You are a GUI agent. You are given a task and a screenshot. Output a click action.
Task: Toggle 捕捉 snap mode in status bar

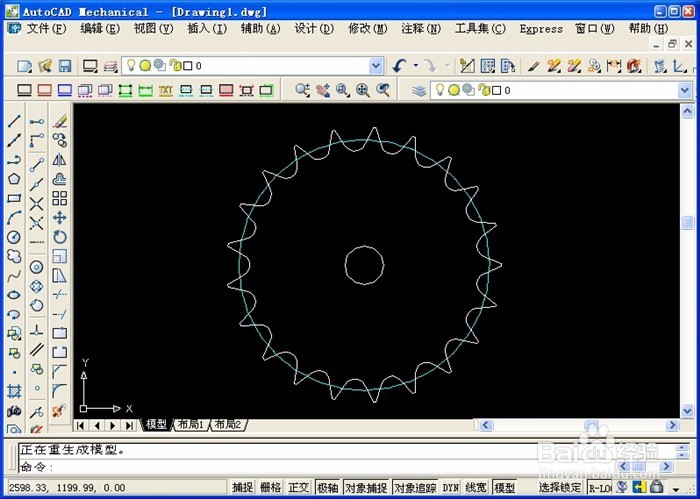click(243, 487)
